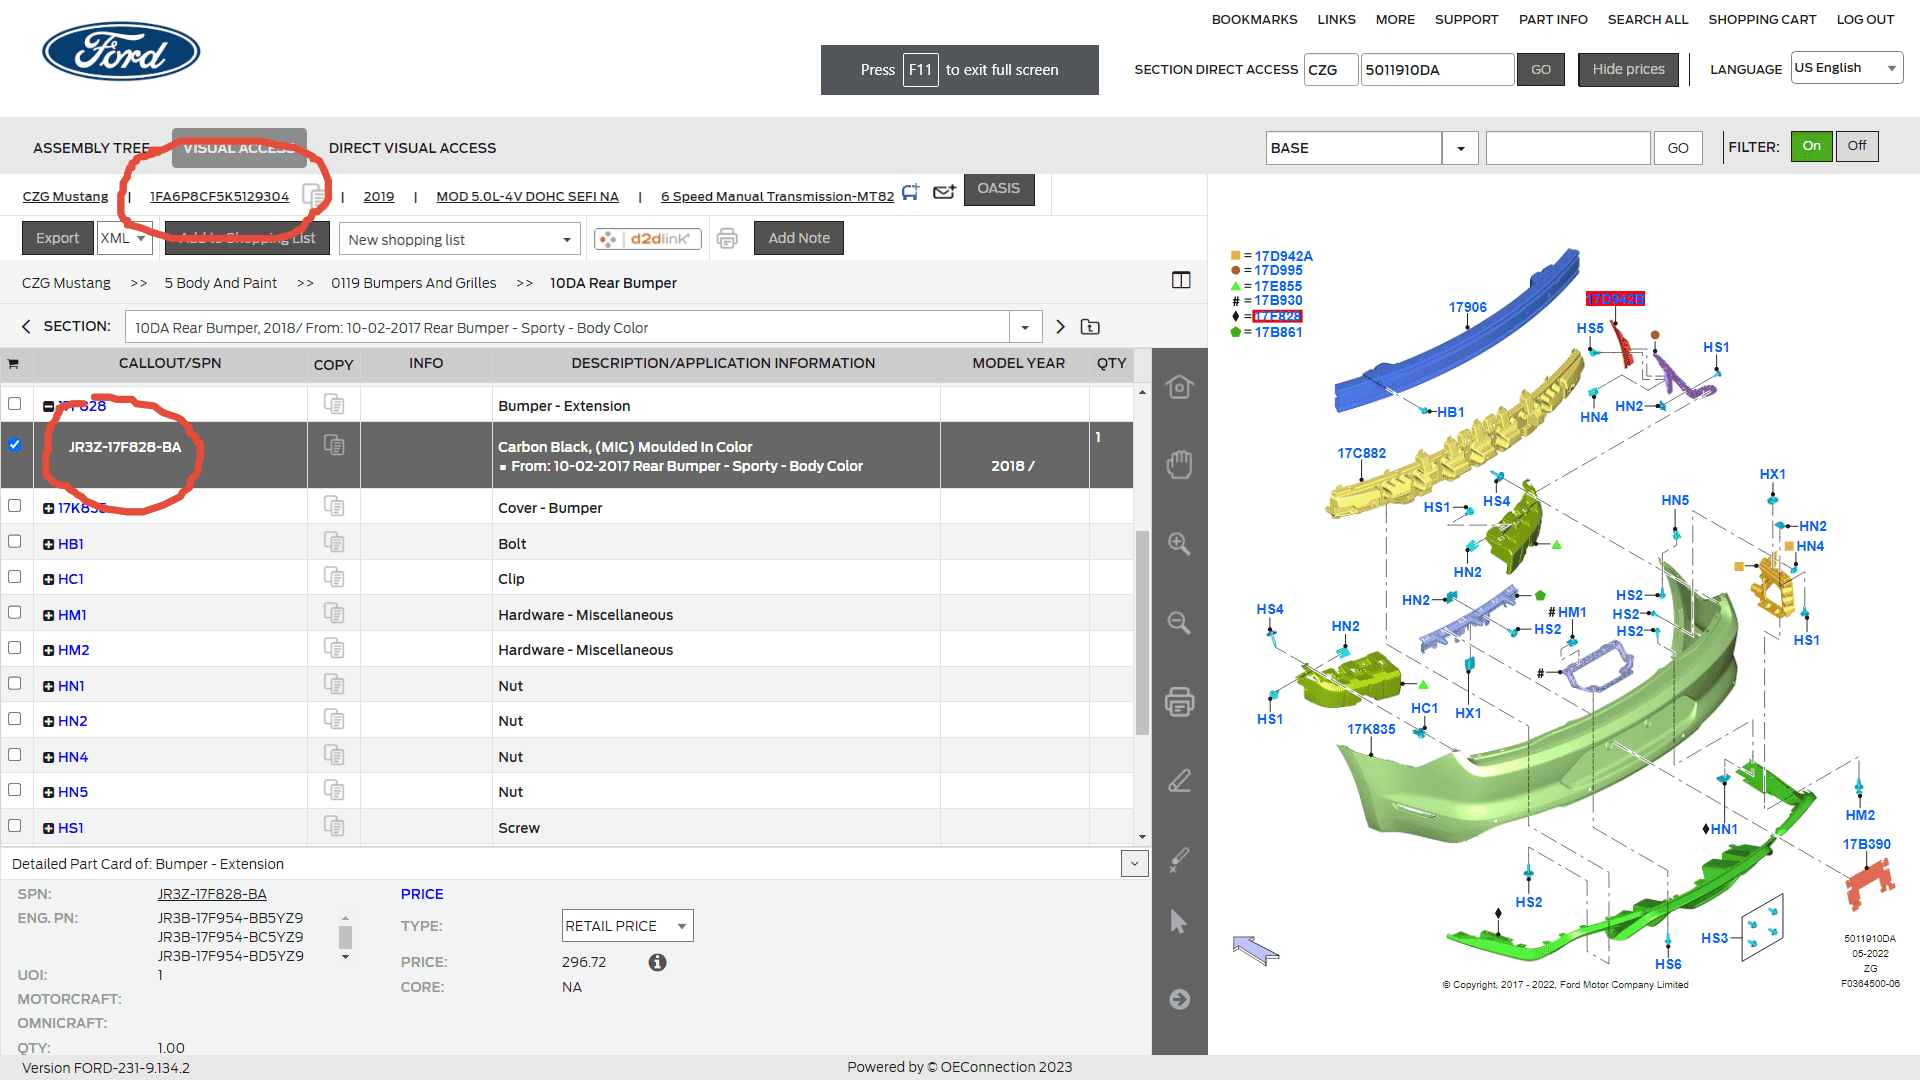Open the OASIS link button
The height and width of the screenshot is (1080, 1920).
click(x=999, y=189)
